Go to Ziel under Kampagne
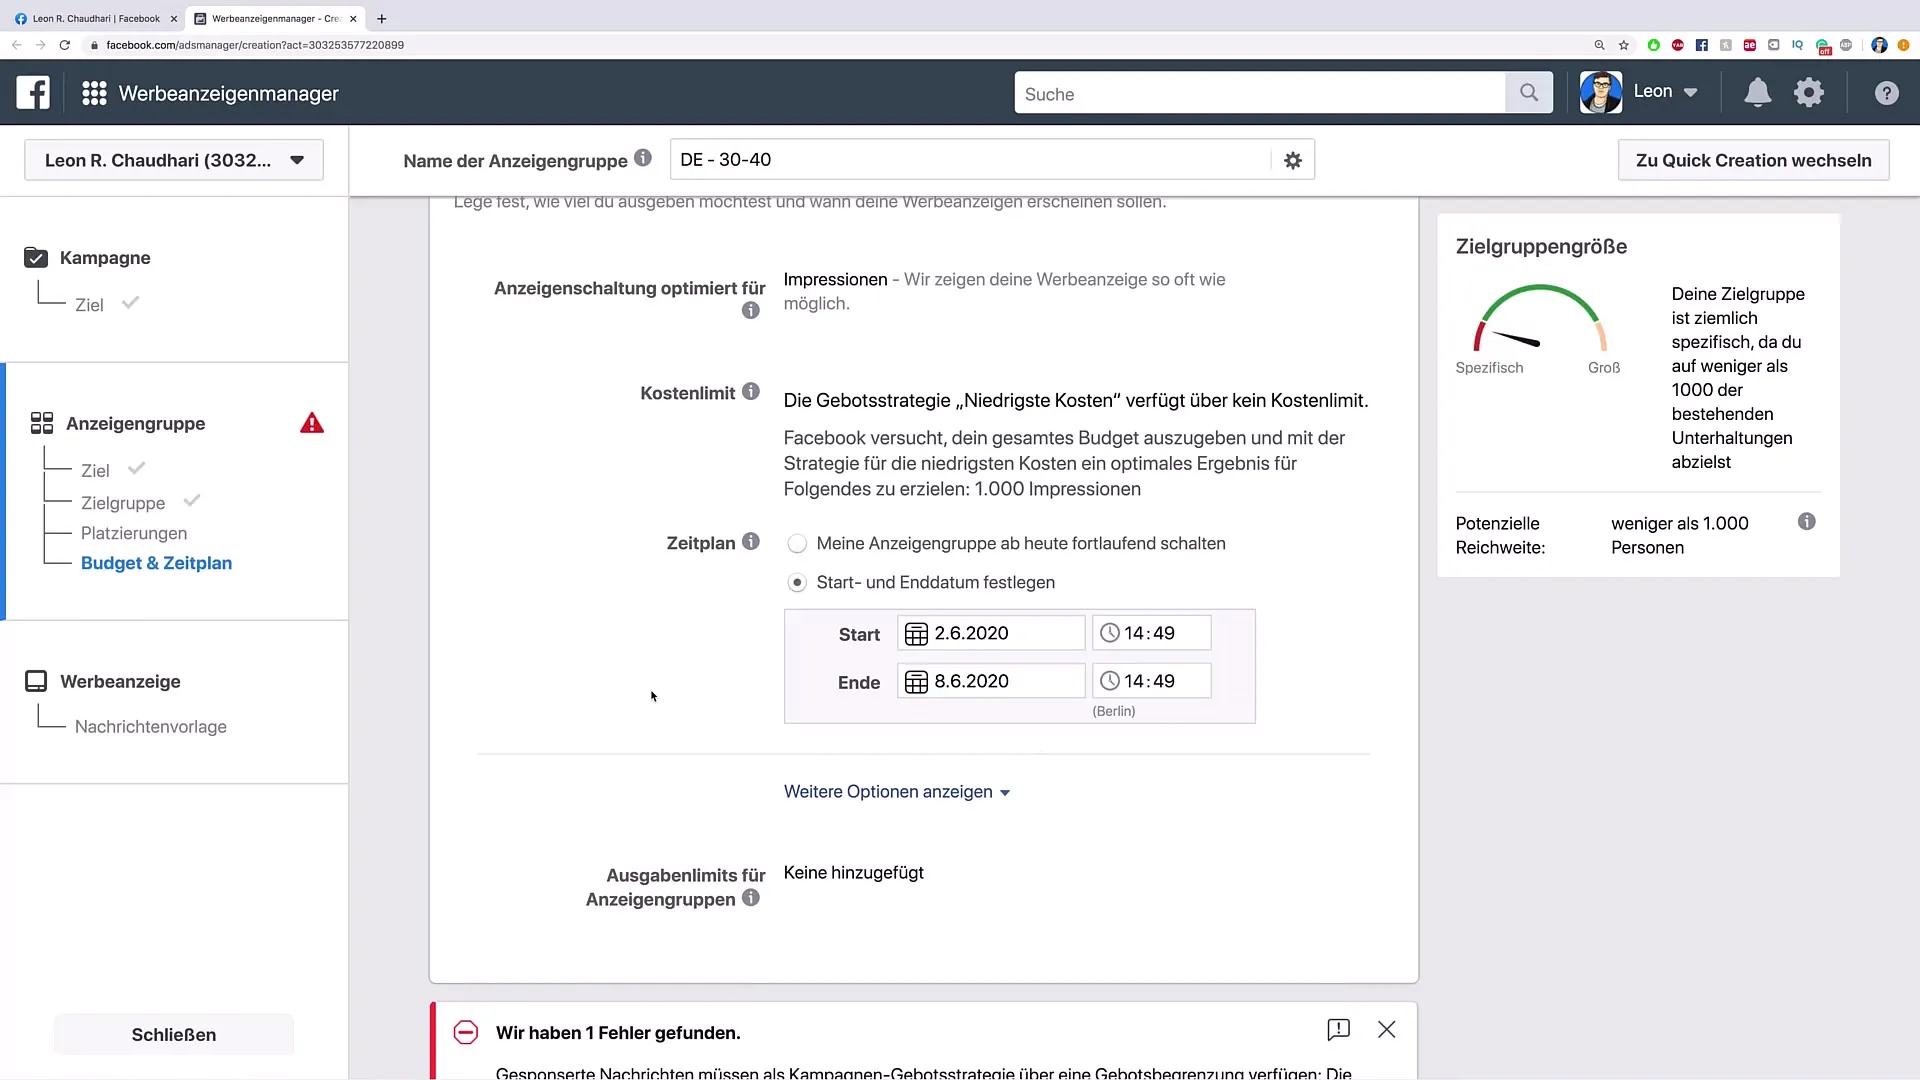The width and height of the screenshot is (1920, 1080). 89,305
